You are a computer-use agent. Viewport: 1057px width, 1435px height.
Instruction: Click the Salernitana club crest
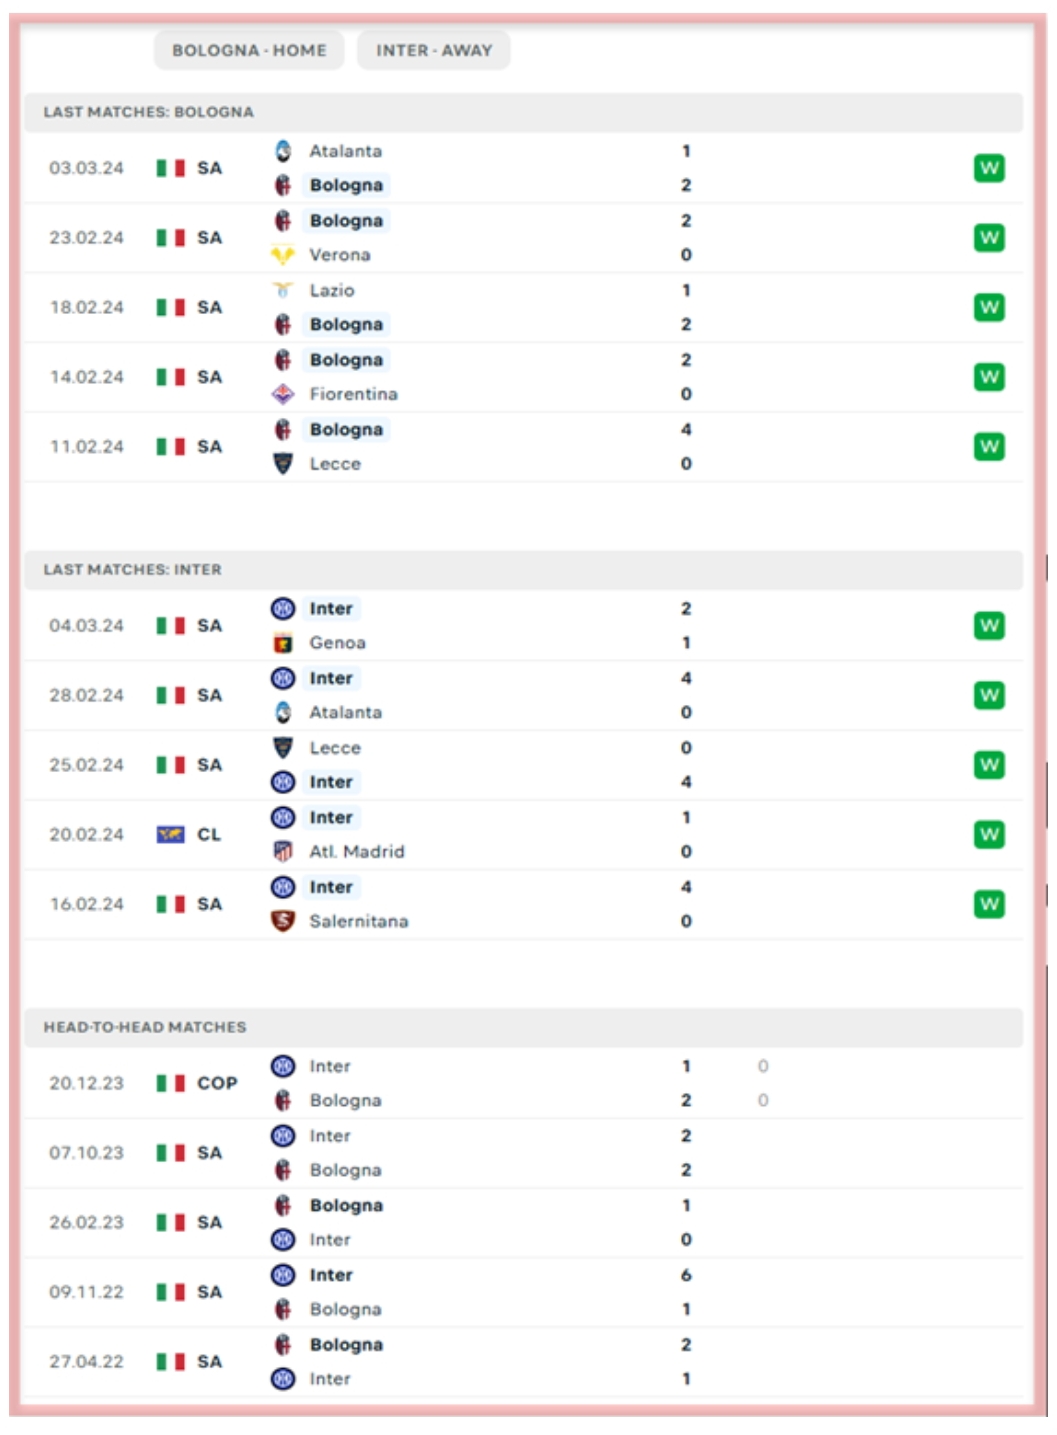[283, 921]
